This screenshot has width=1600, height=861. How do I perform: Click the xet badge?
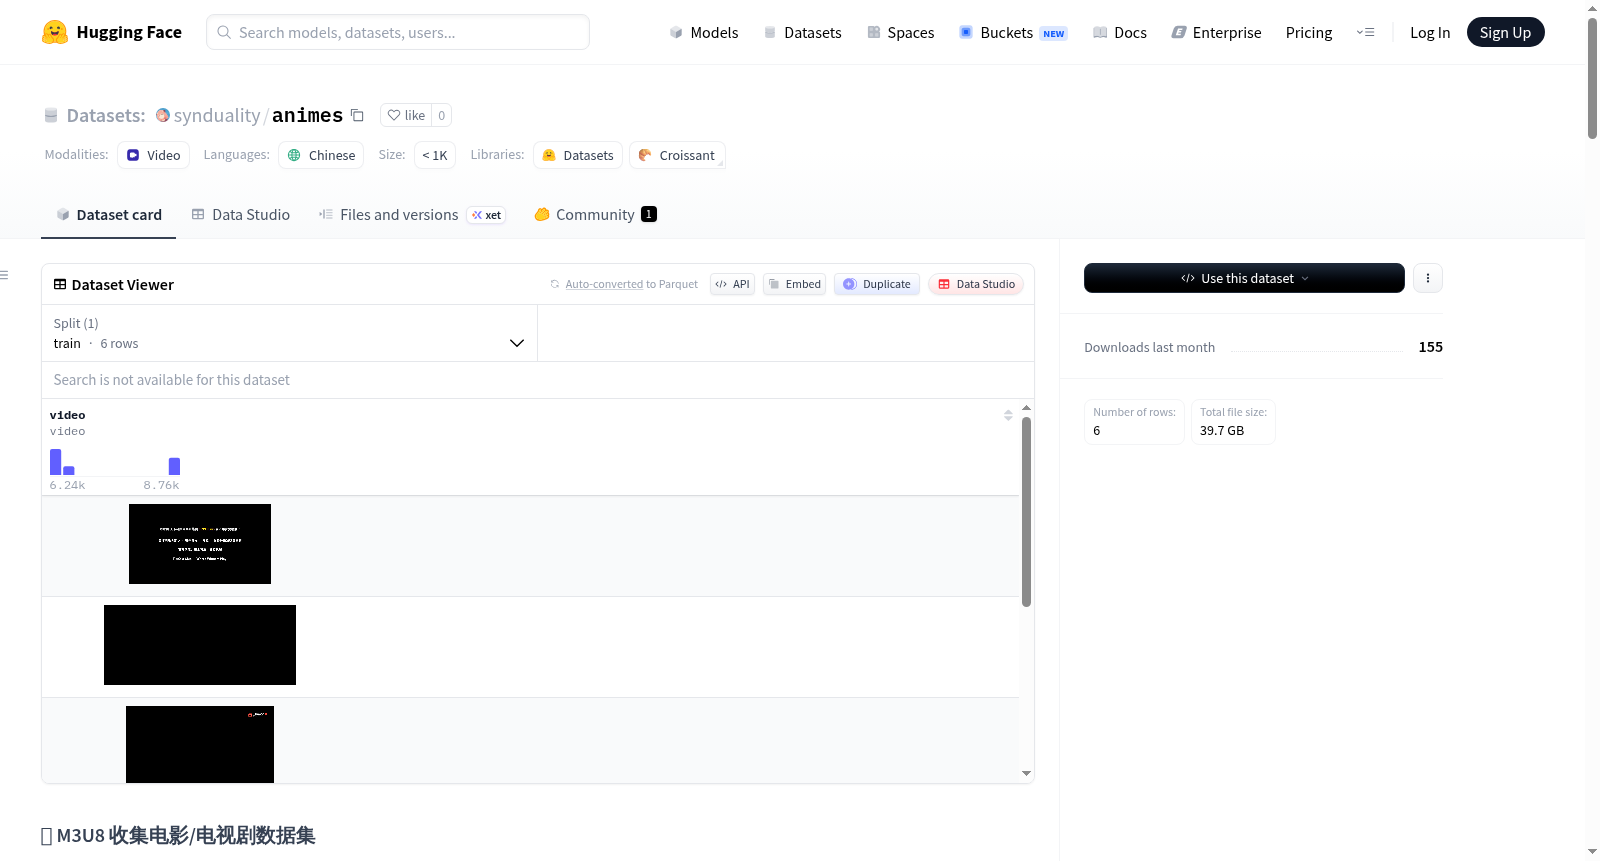pos(486,215)
